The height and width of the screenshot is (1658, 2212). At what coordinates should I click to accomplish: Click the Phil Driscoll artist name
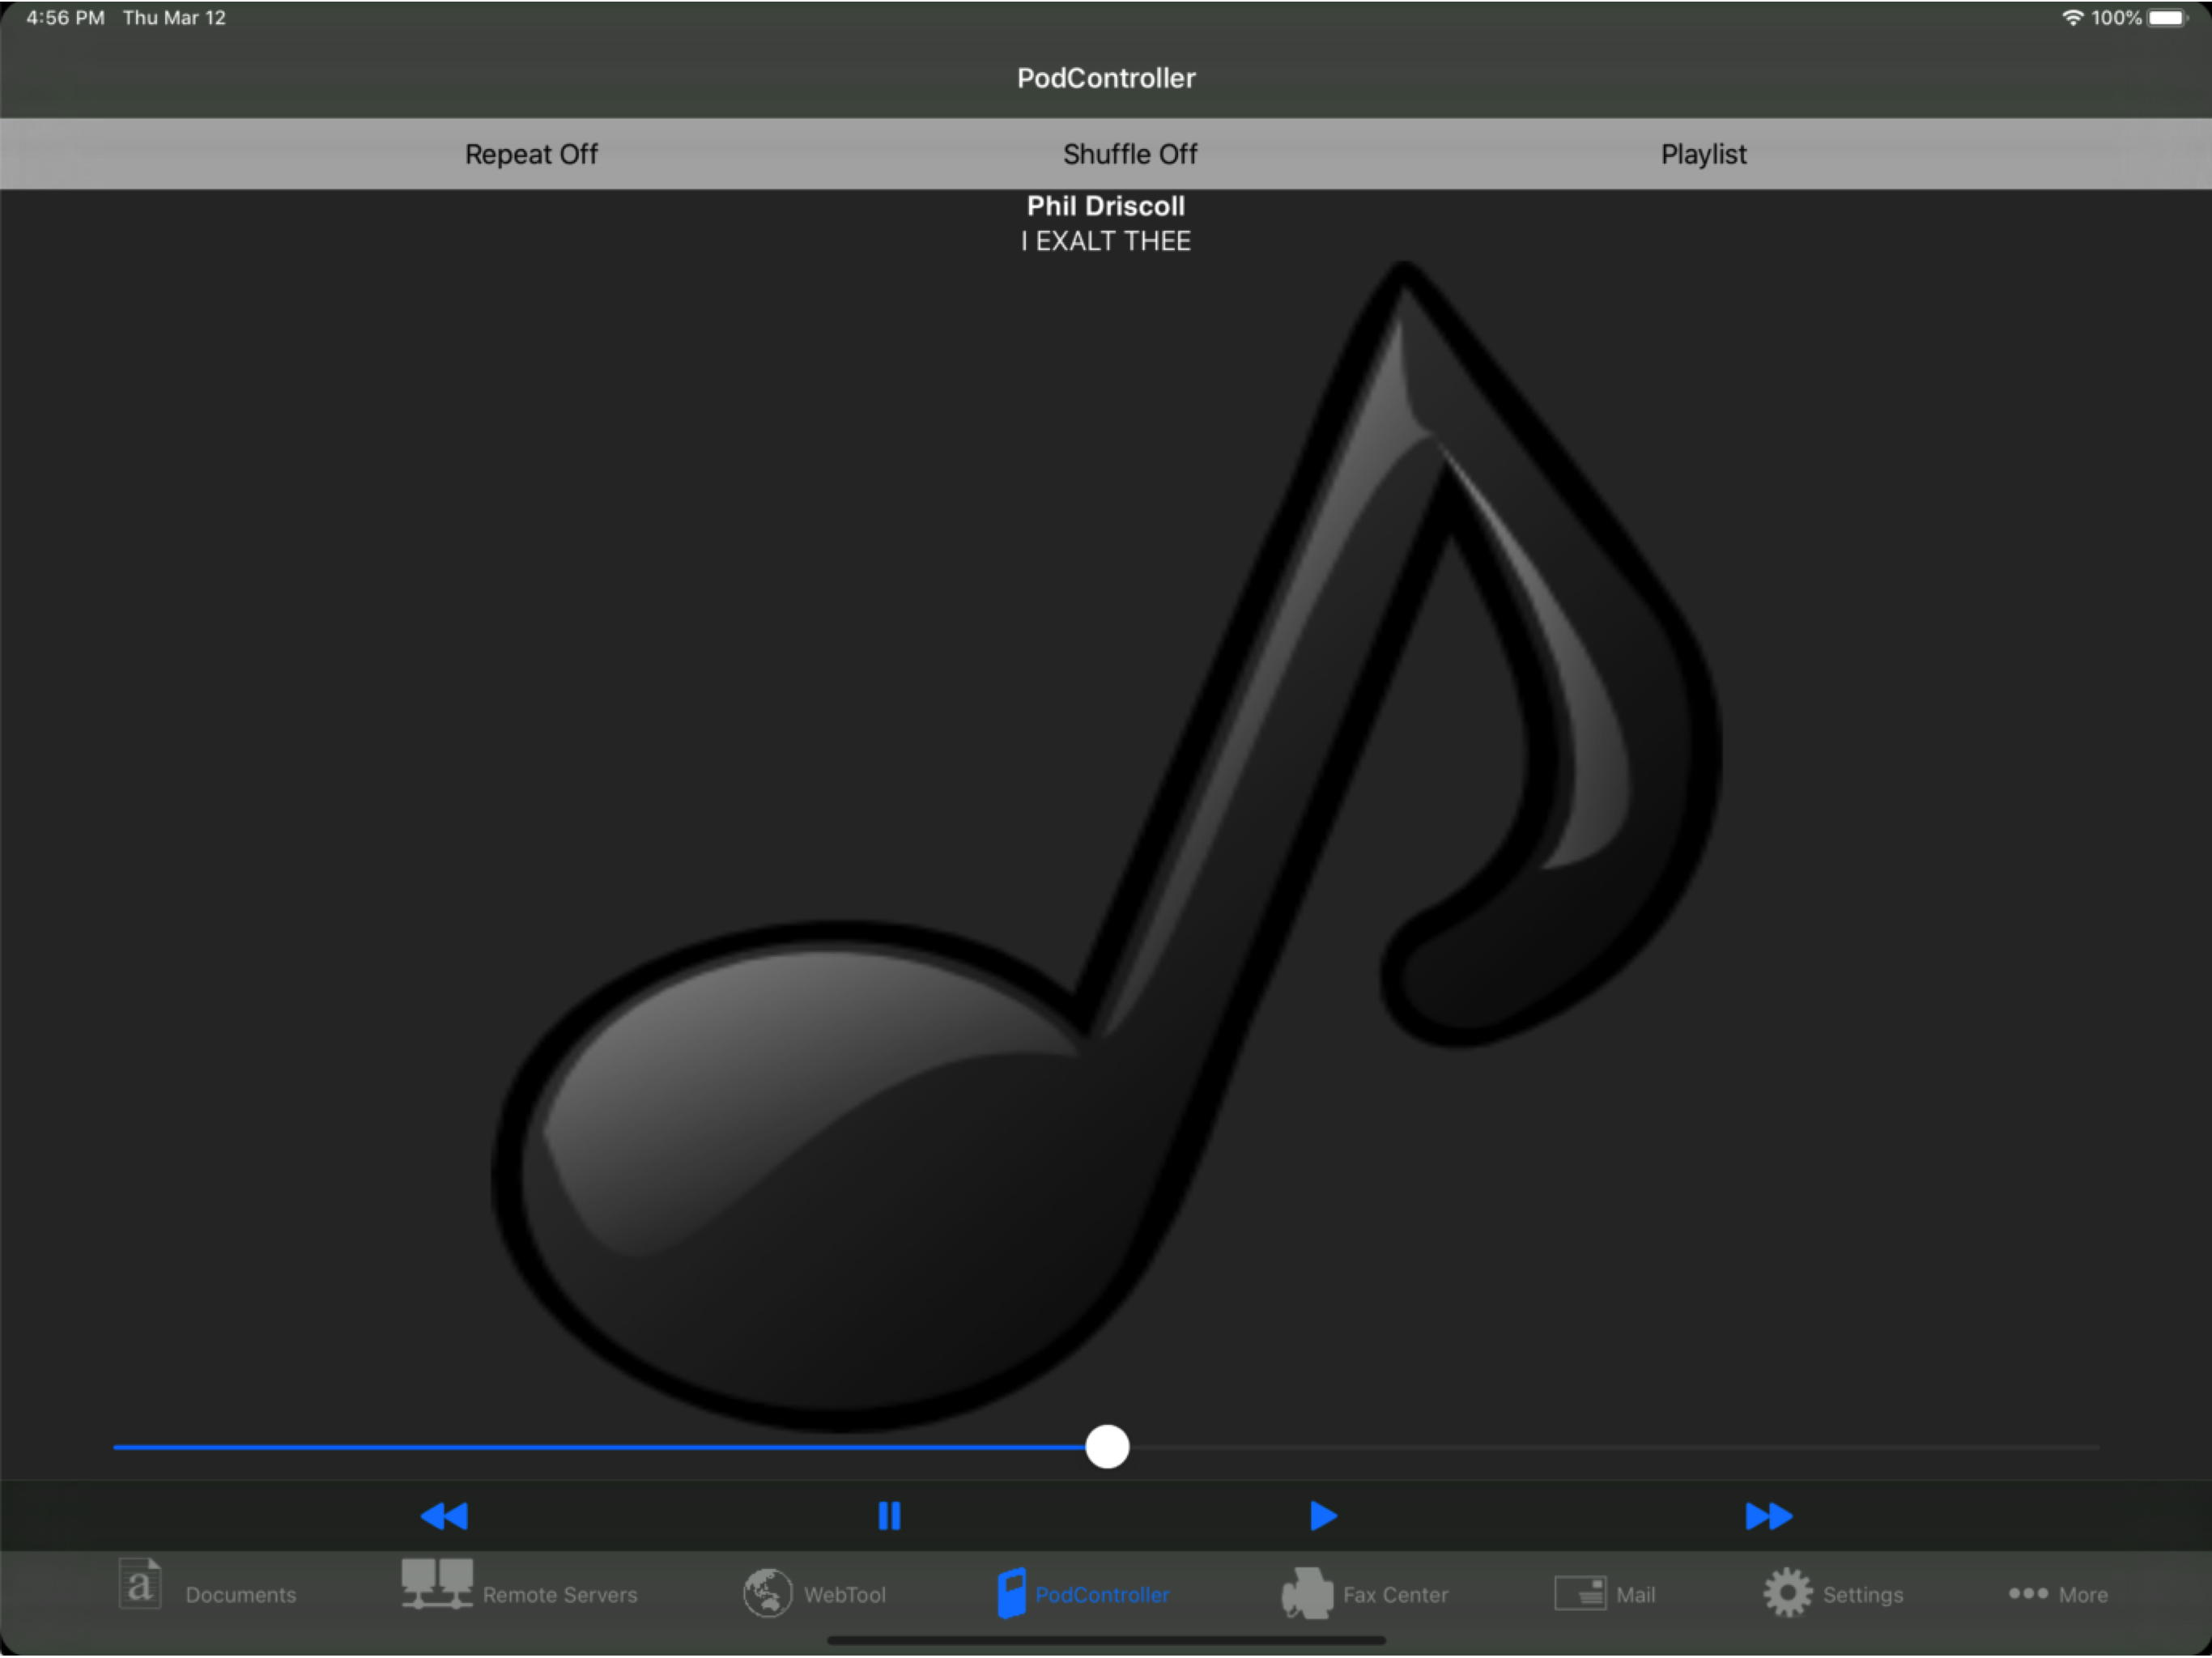click(1105, 206)
